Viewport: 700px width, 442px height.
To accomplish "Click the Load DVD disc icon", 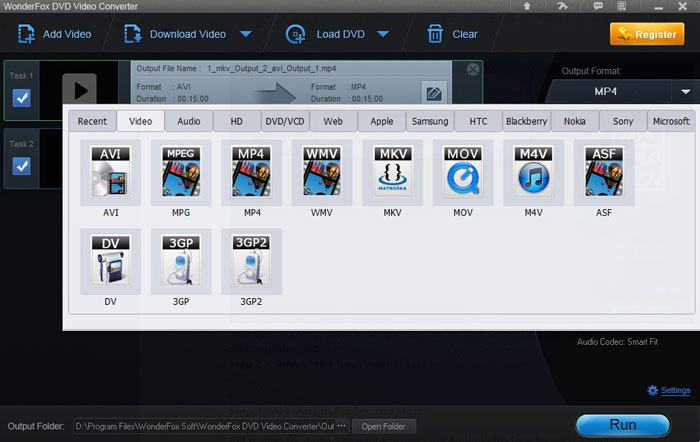I will click(x=296, y=34).
